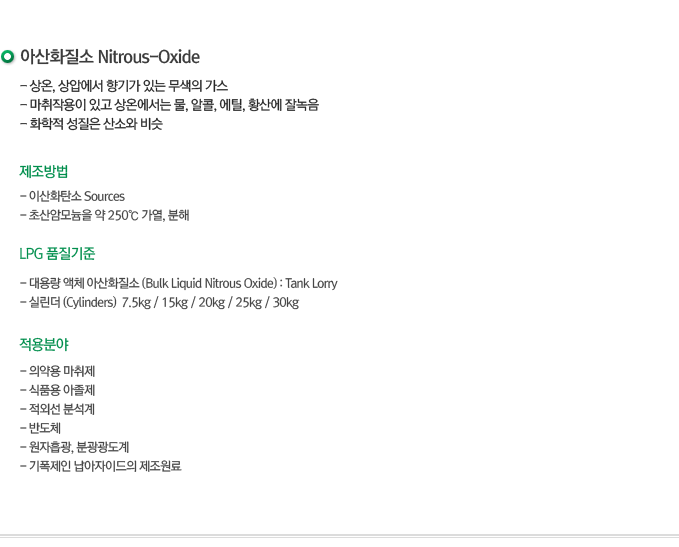The width and height of the screenshot is (679, 547).
Task: Click the 마취작용 solubility description line
Action: pyautogui.click(x=169, y=105)
